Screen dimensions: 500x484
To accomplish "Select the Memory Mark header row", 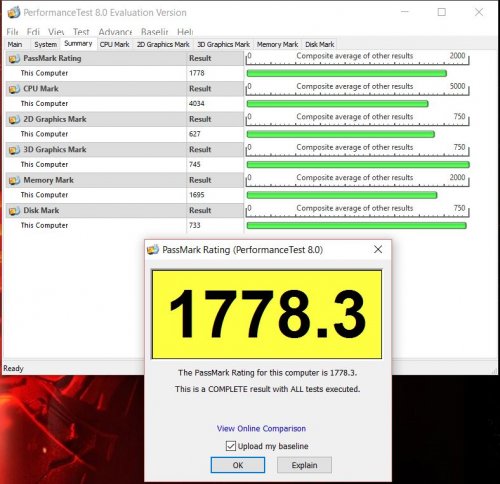I will coord(124,180).
